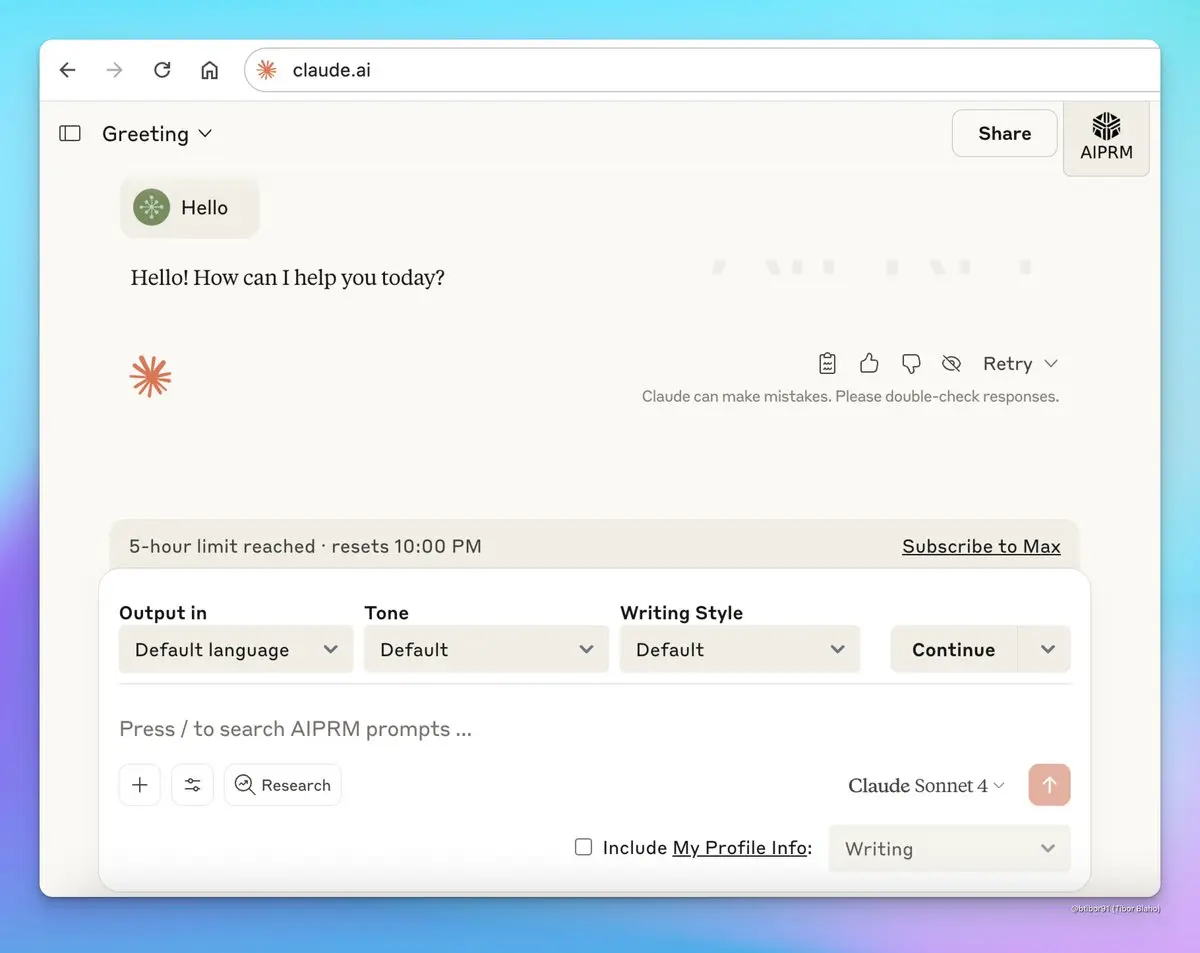
Task: Click the Subscribe to Max link
Action: click(x=981, y=546)
